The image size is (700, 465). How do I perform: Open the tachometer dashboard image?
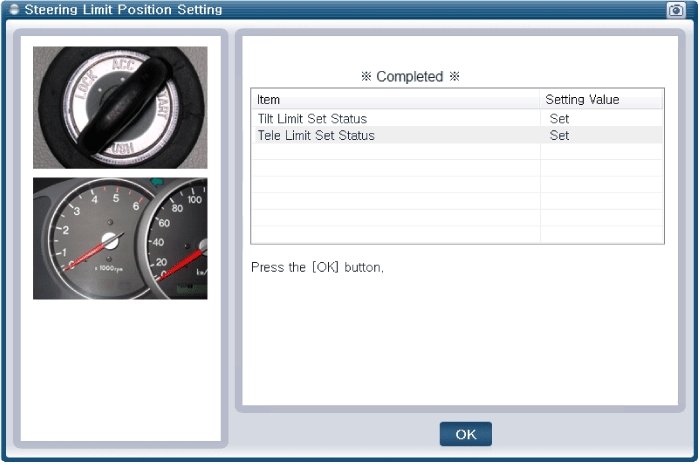pyautogui.click(x=120, y=239)
